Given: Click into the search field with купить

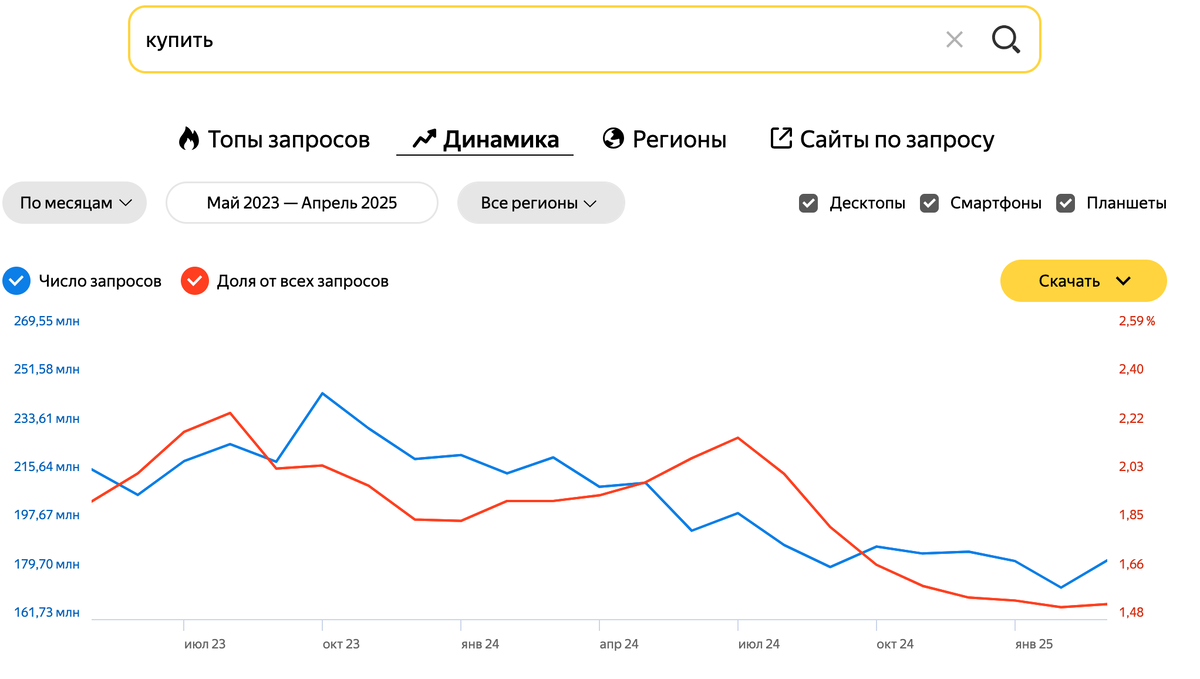Looking at the screenshot, I should point(530,40).
